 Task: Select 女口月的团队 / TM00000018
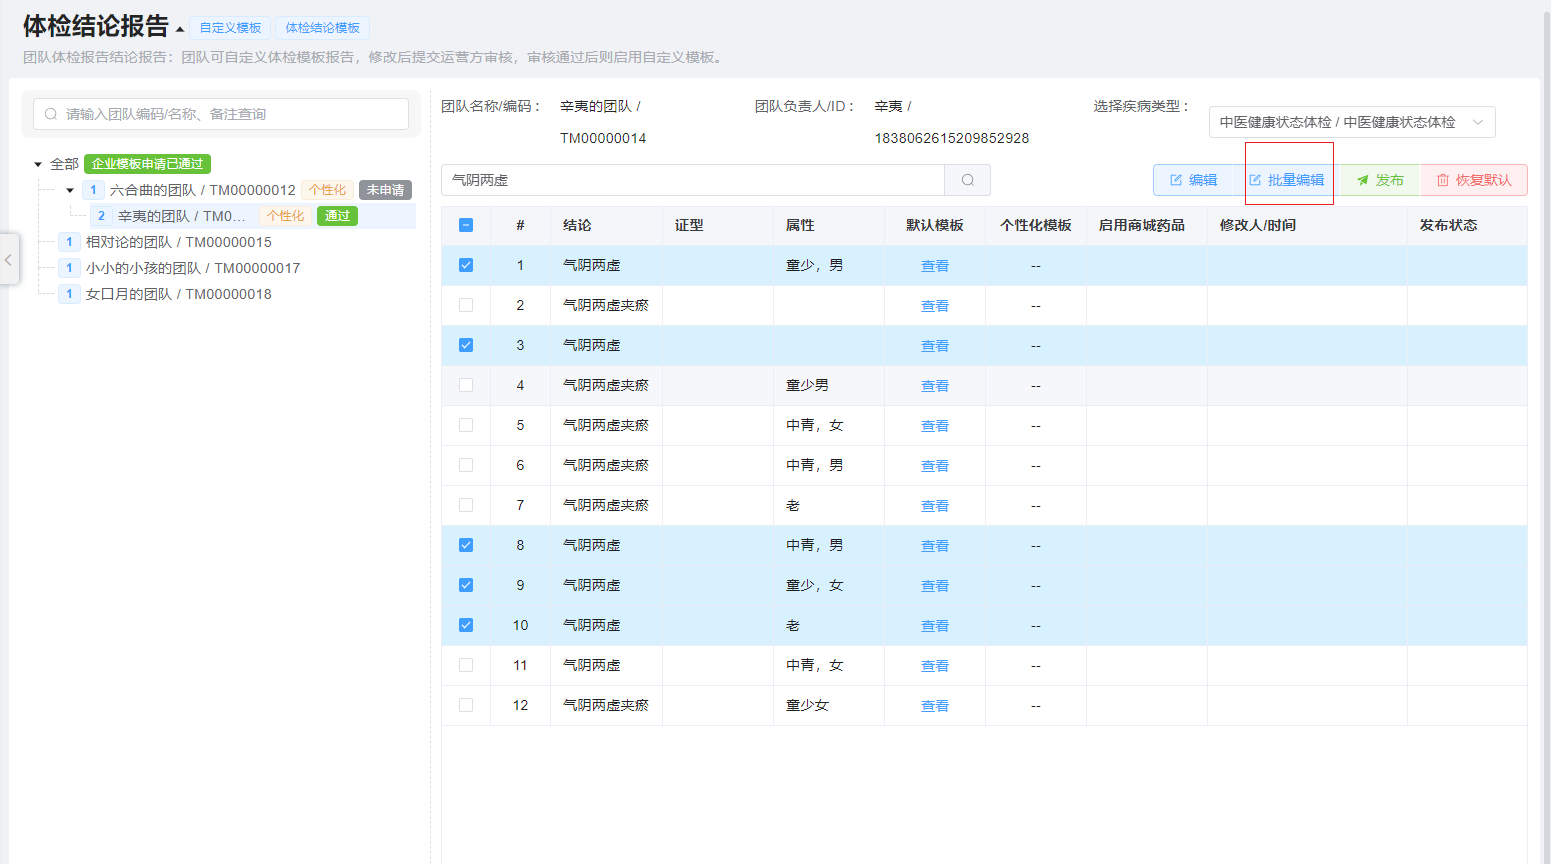(179, 294)
